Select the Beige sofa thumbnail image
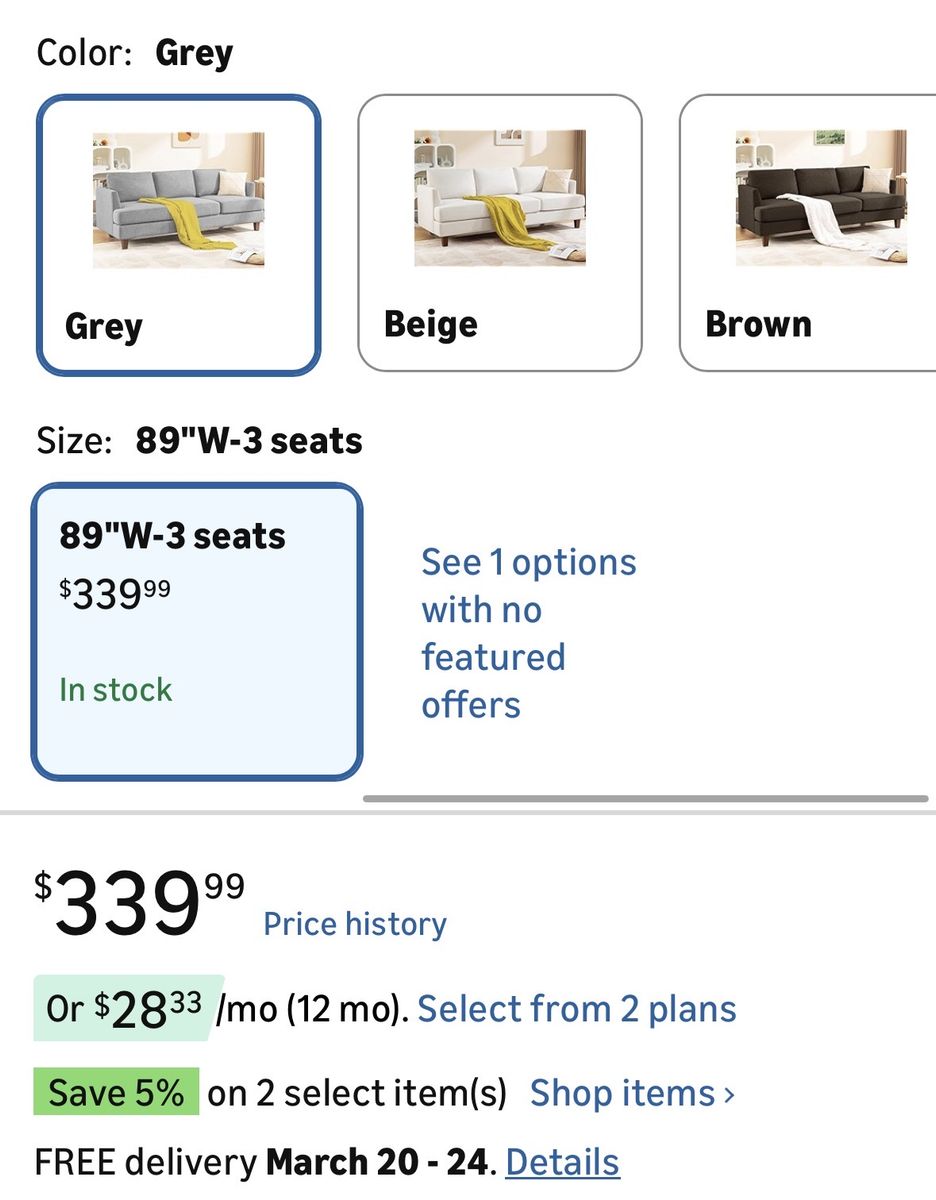 500,198
